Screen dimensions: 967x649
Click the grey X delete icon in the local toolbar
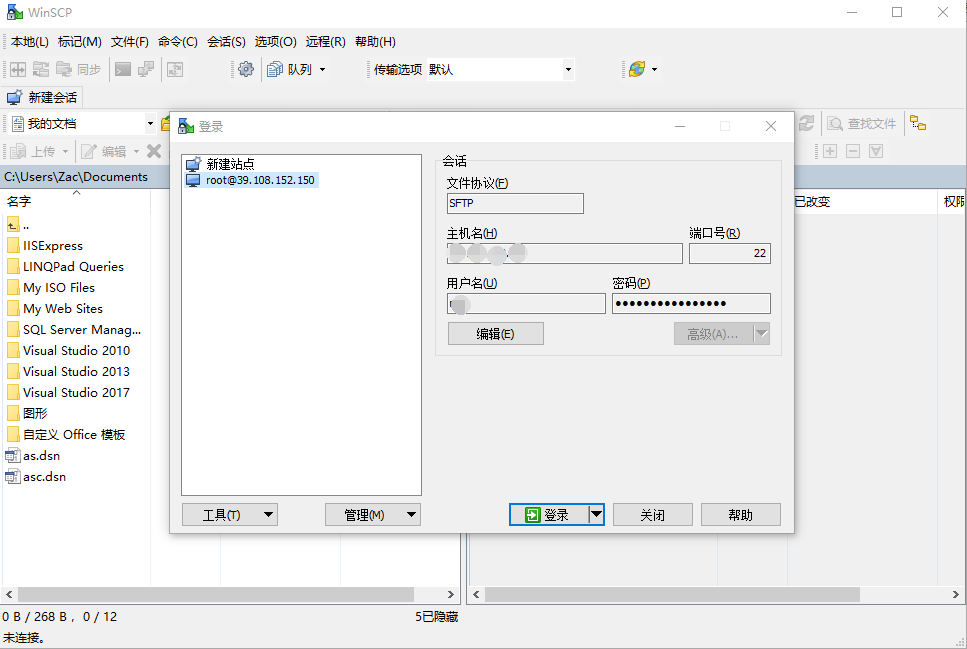pyautogui.click(x=154, y=151)
